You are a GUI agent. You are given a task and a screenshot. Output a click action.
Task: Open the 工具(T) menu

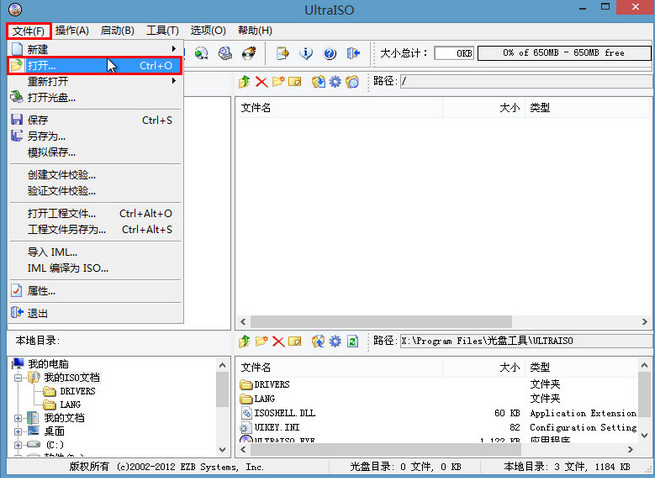[162, 31]
